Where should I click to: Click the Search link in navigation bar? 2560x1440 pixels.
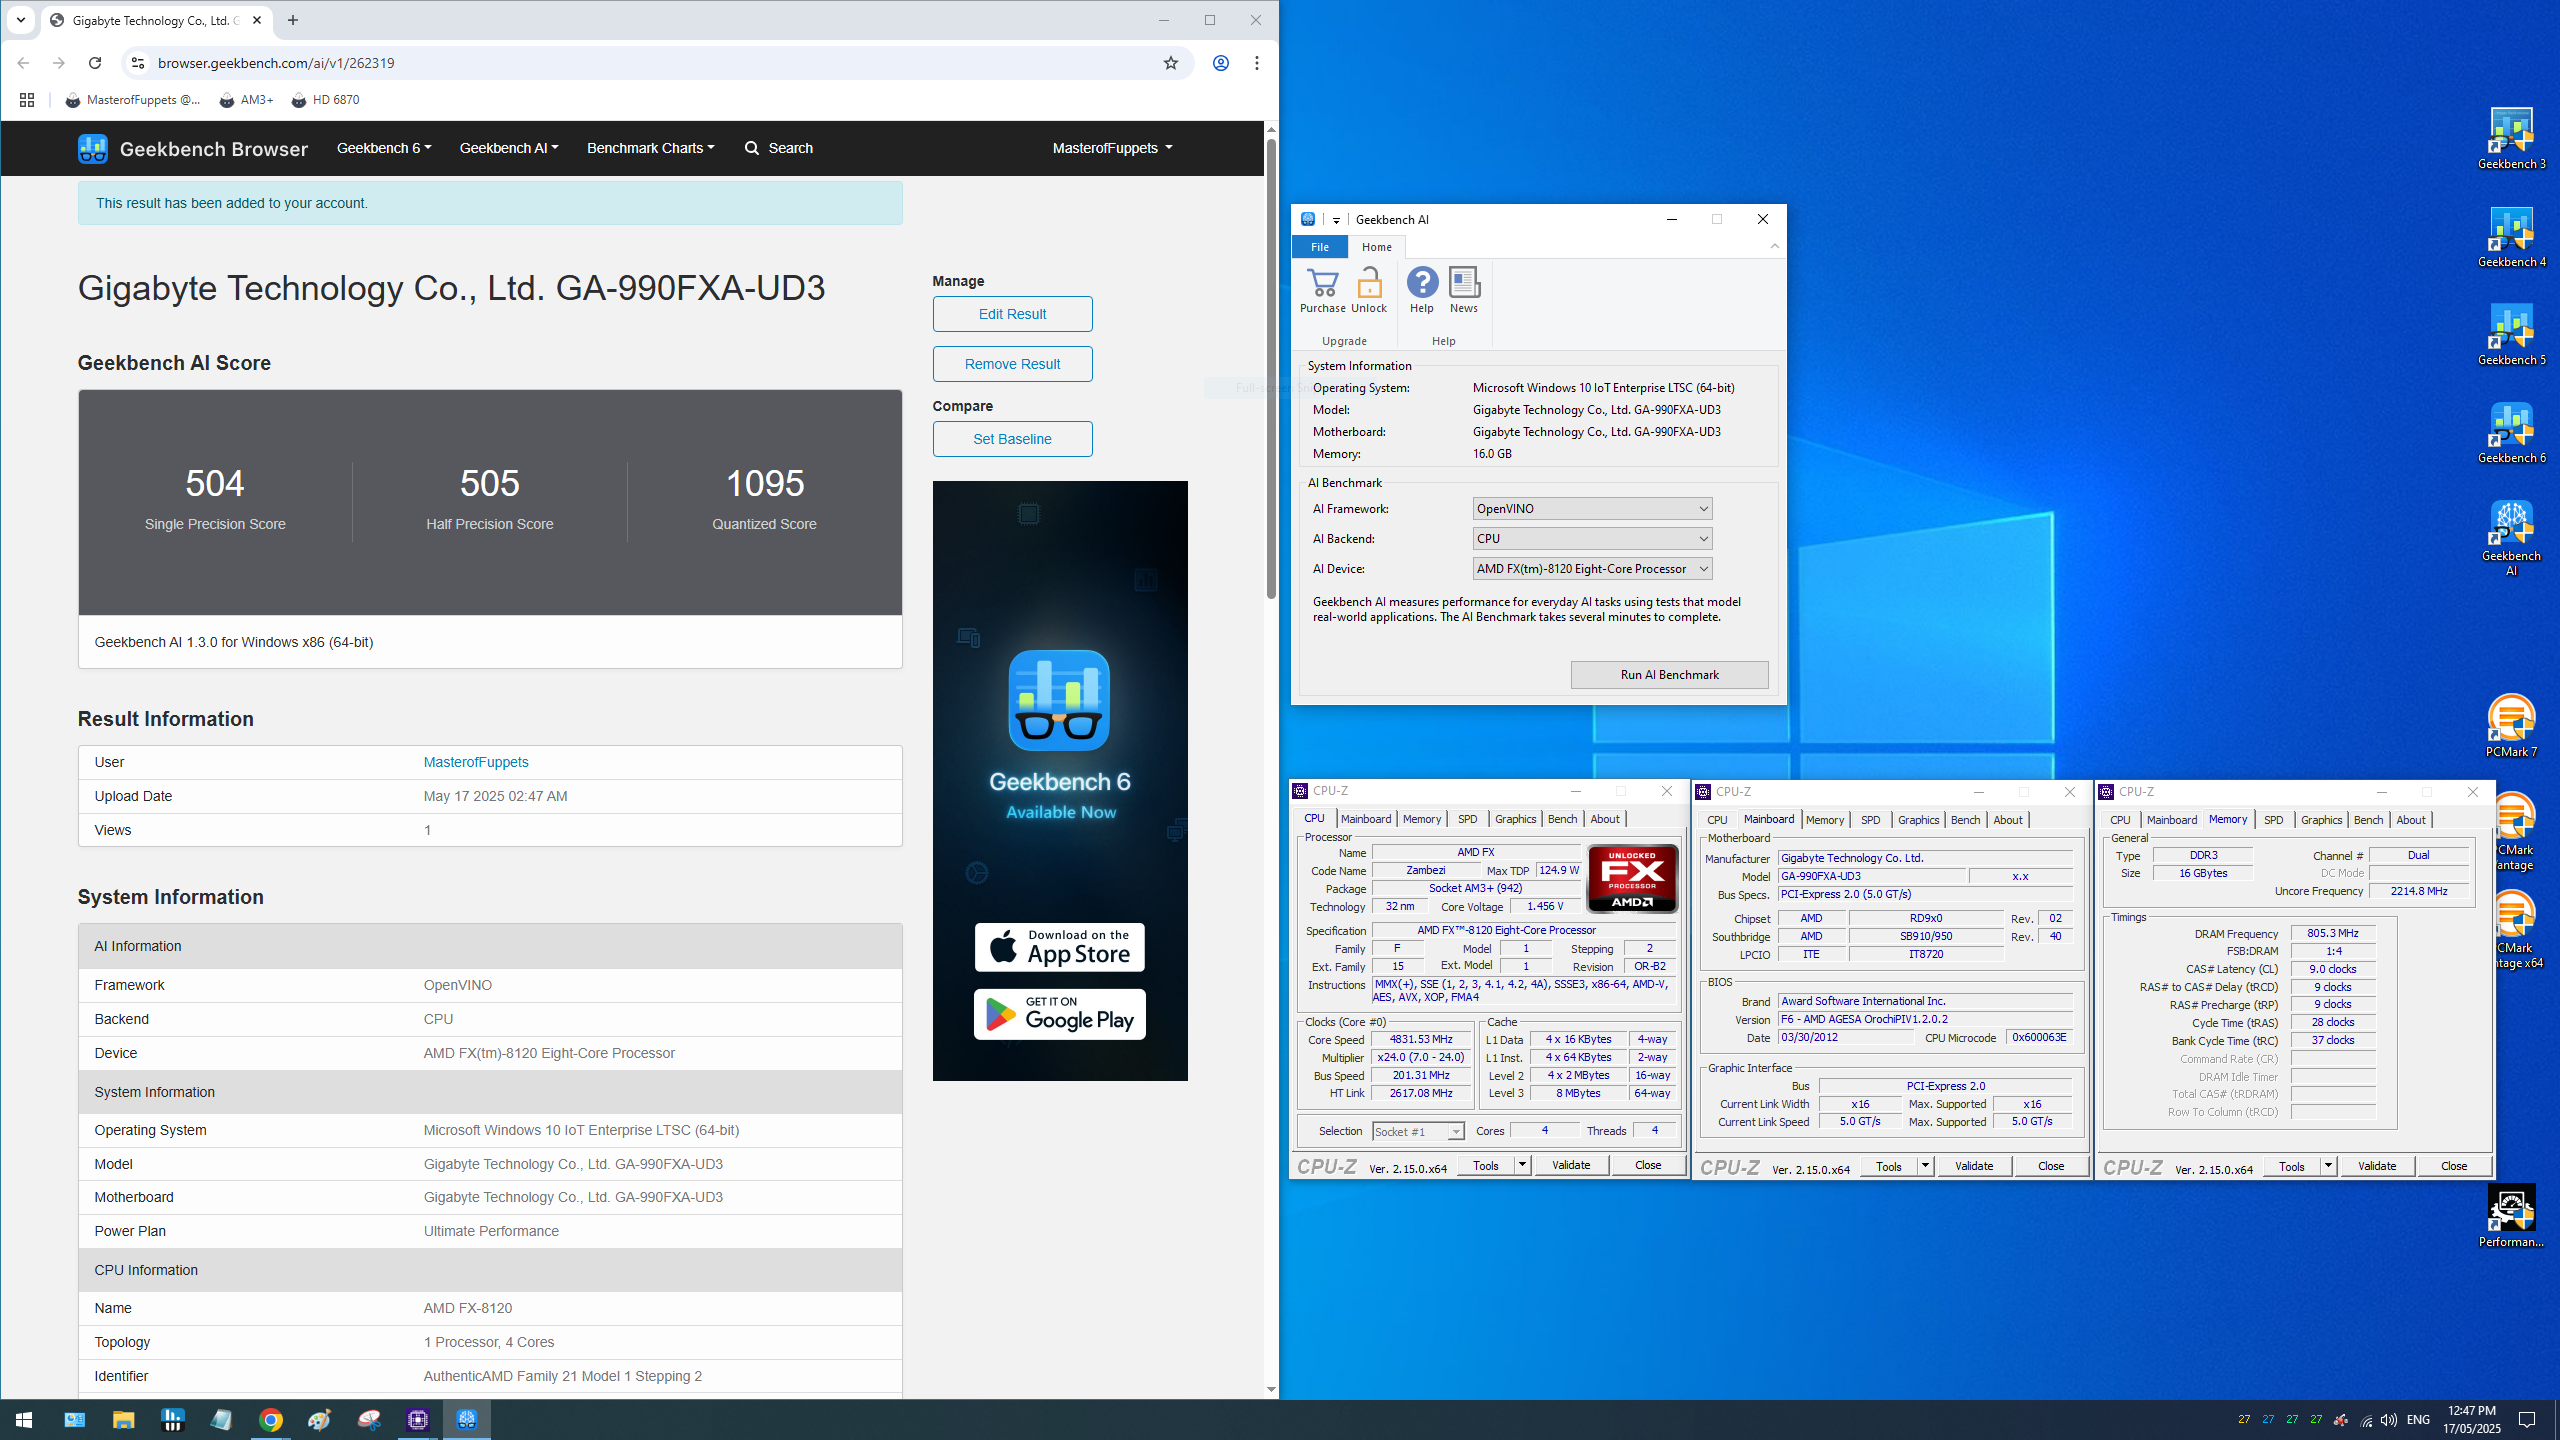(779, 148)
